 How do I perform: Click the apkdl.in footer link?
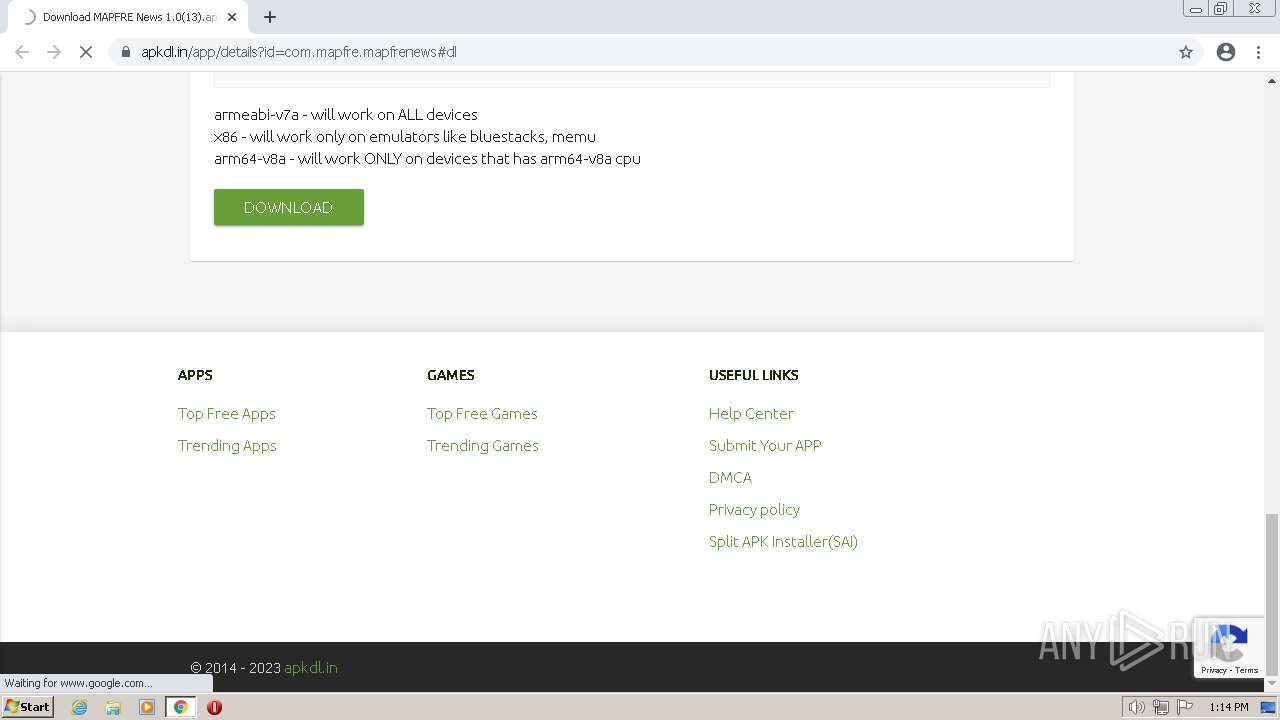311,667
